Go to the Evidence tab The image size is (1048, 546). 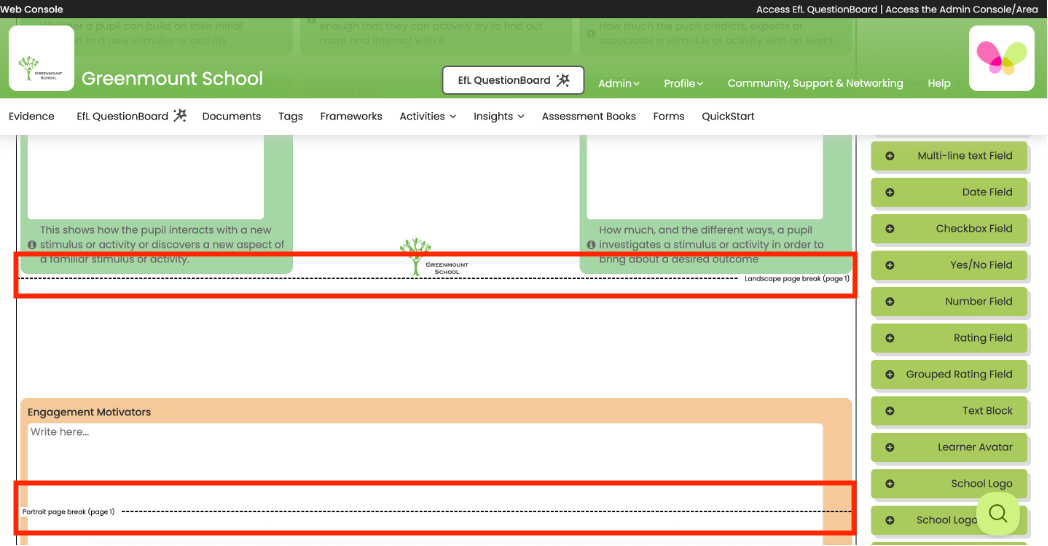[x=31, y=116]
